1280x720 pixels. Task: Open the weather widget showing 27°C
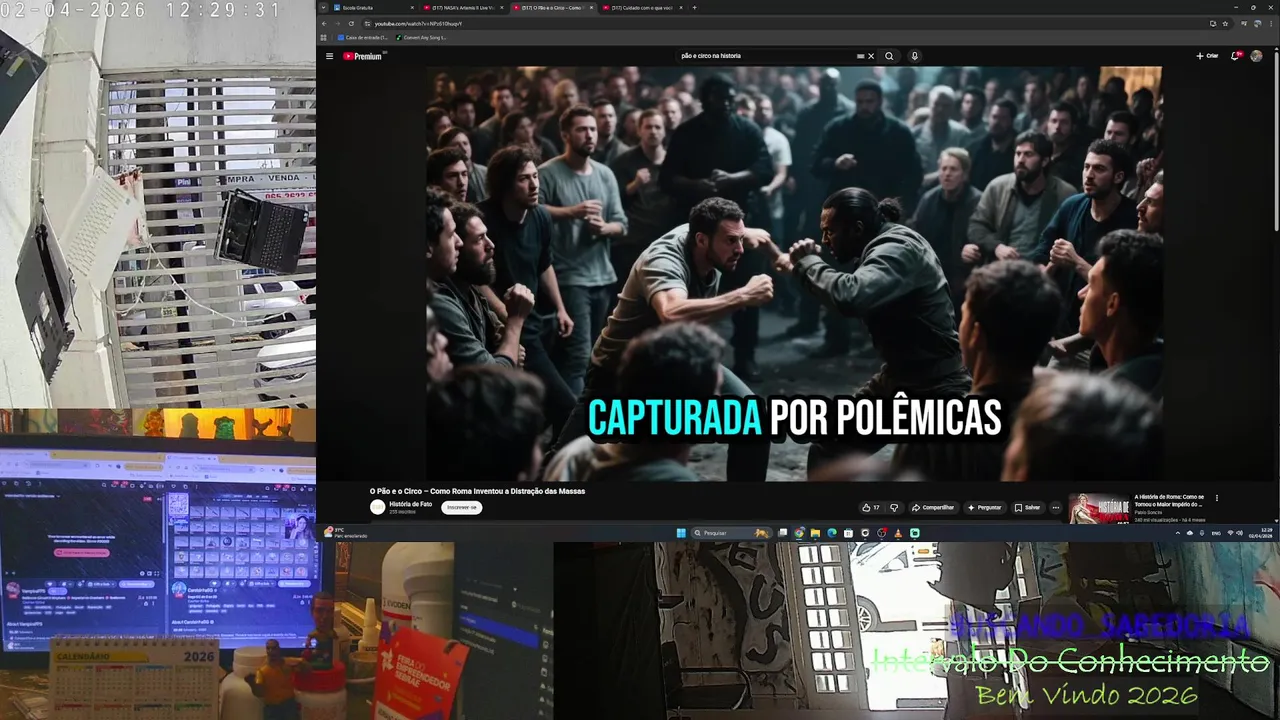[344, 533]
